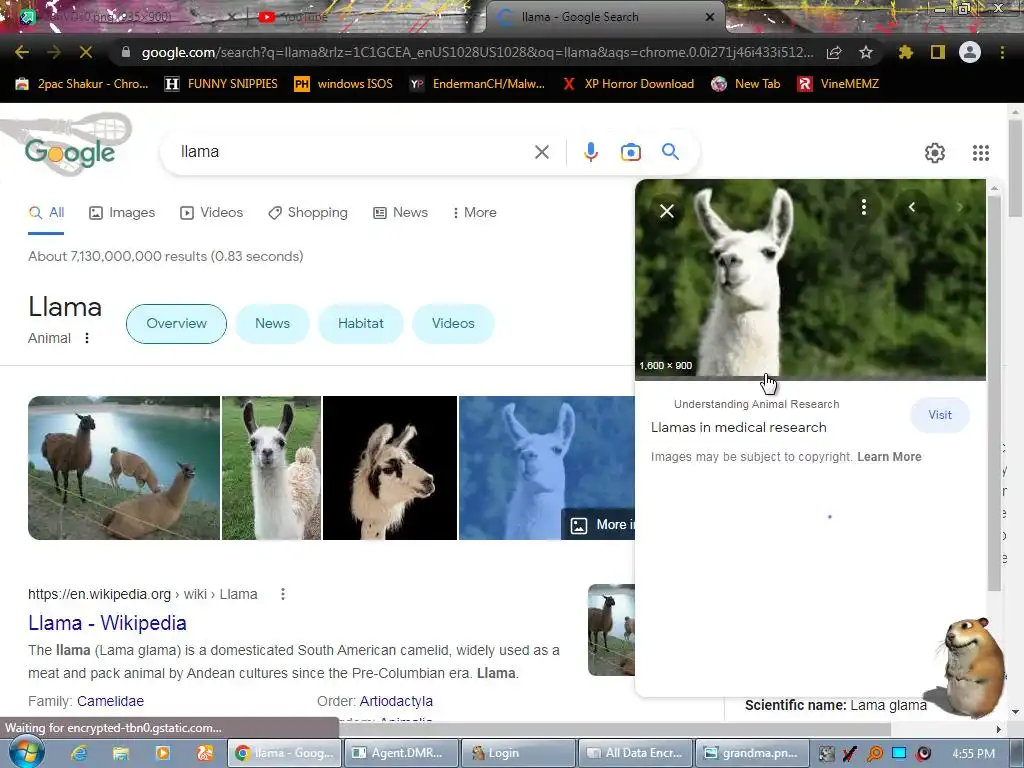Screen dimensions: 1024x768
Task: Open Llamas in medical research title
Action: click(x=739, y=427)
